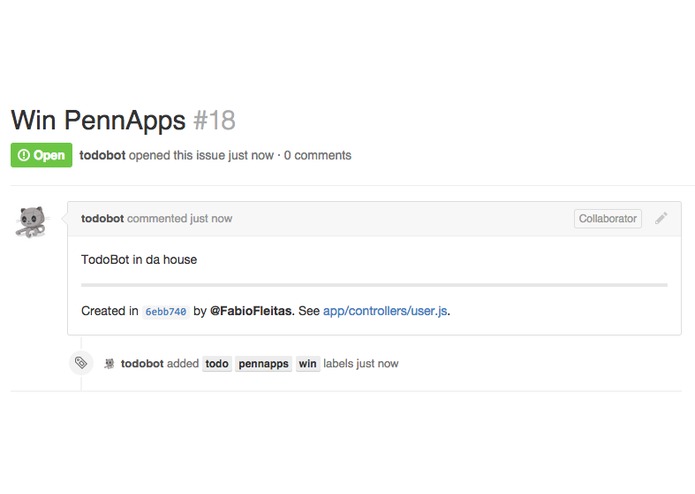Click comment text 'TodoBot in da house'
Image resolution: width=695 pixels, height=494 pixels.
pyautogui.click(x=139, y=260)
